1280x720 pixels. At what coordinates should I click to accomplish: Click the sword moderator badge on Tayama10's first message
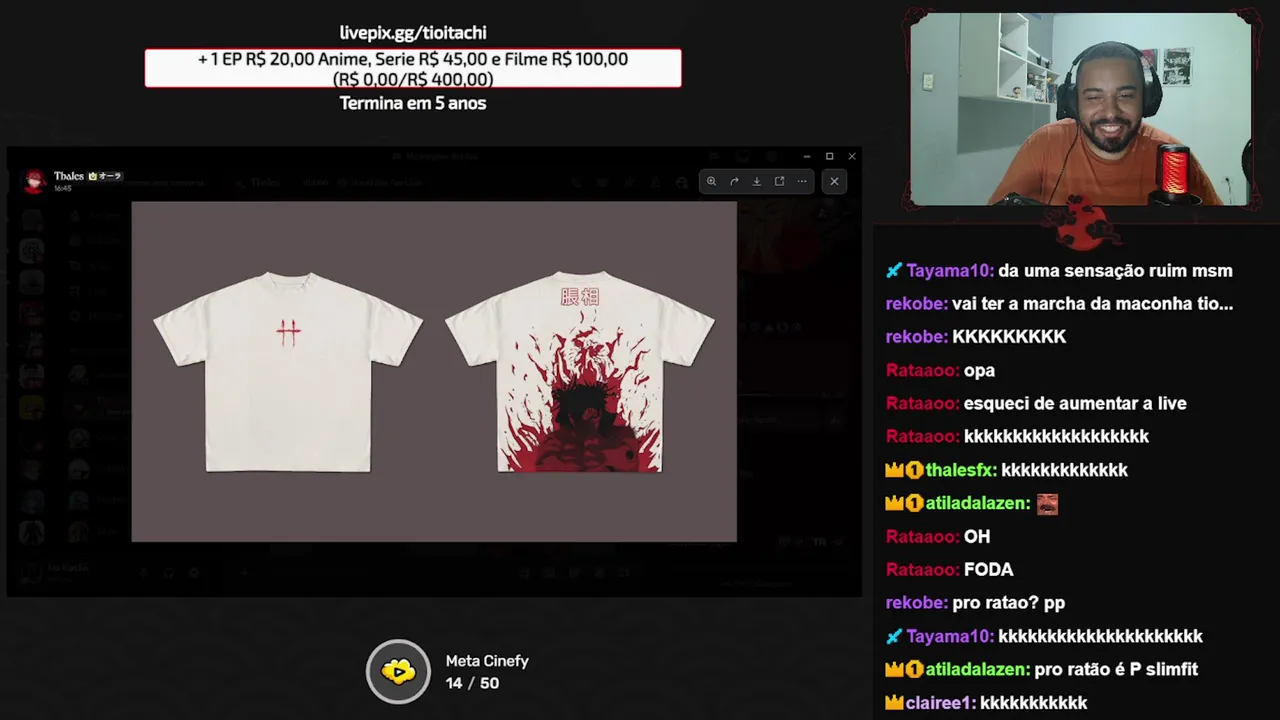point(894,270)
